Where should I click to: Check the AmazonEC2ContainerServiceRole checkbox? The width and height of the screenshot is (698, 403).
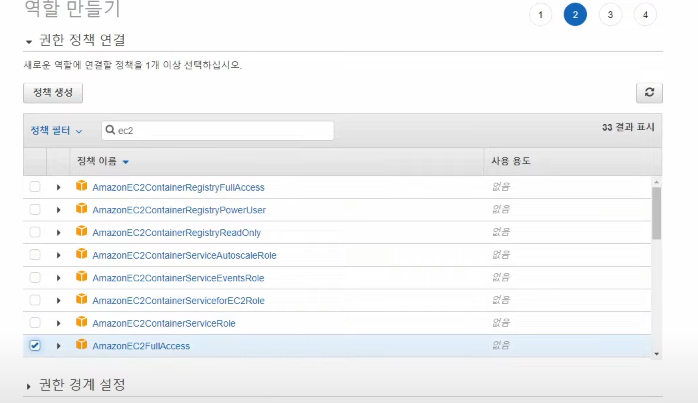click(35, 323)
